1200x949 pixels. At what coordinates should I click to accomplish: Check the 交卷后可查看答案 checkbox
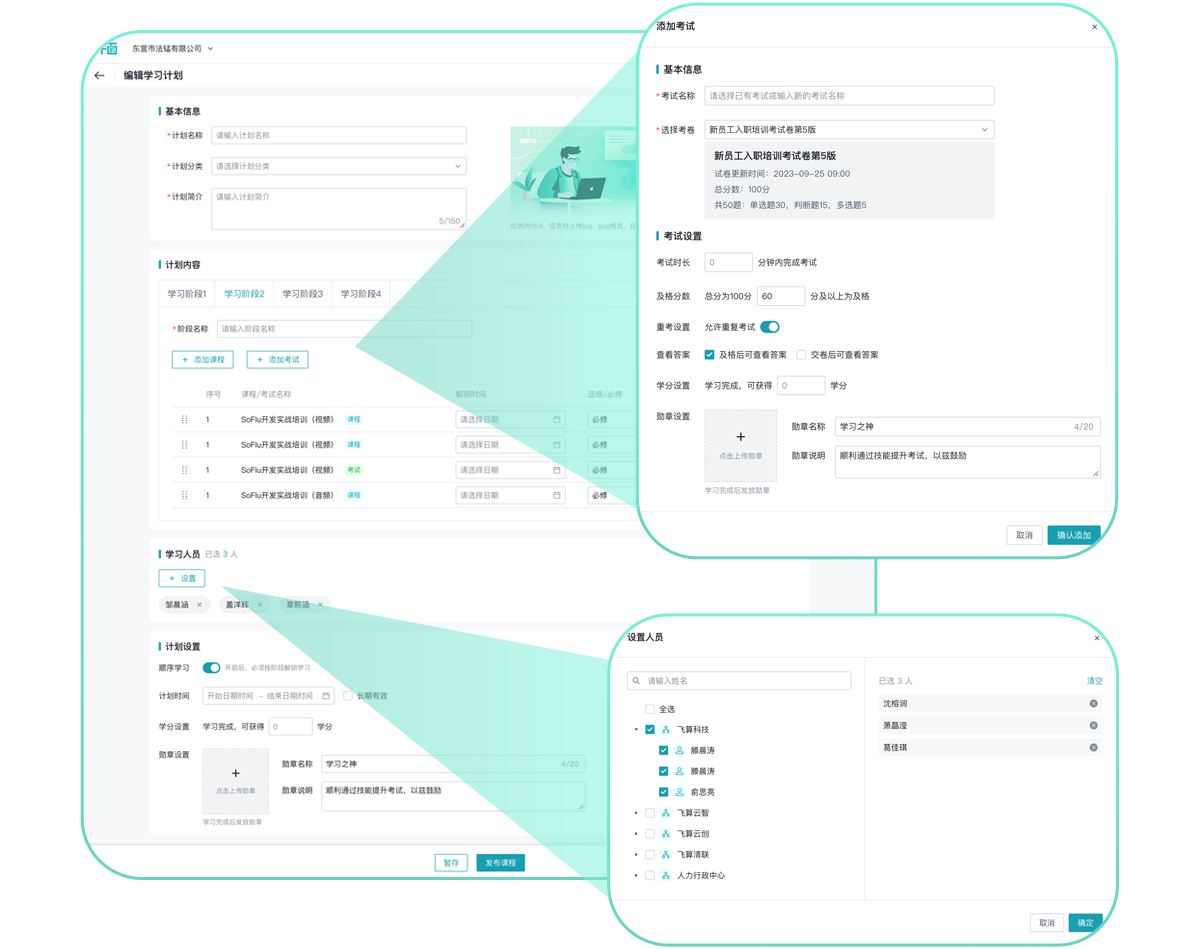click(x=801, y=355)
